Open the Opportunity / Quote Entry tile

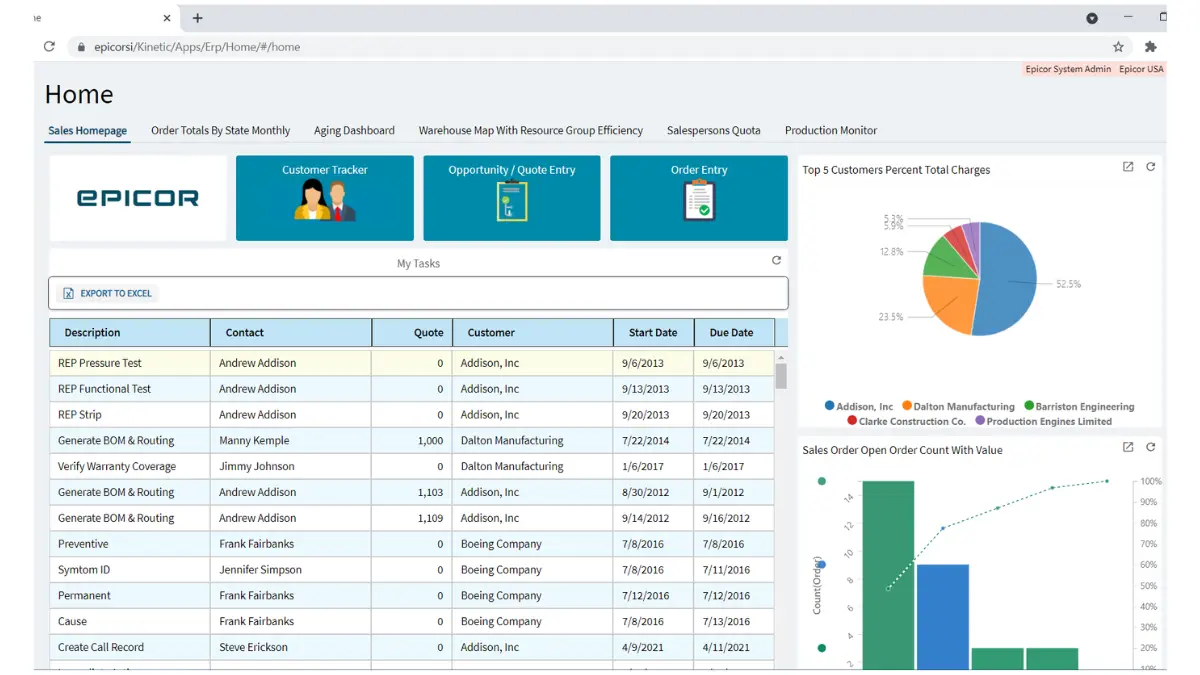(x=511, y=198)
